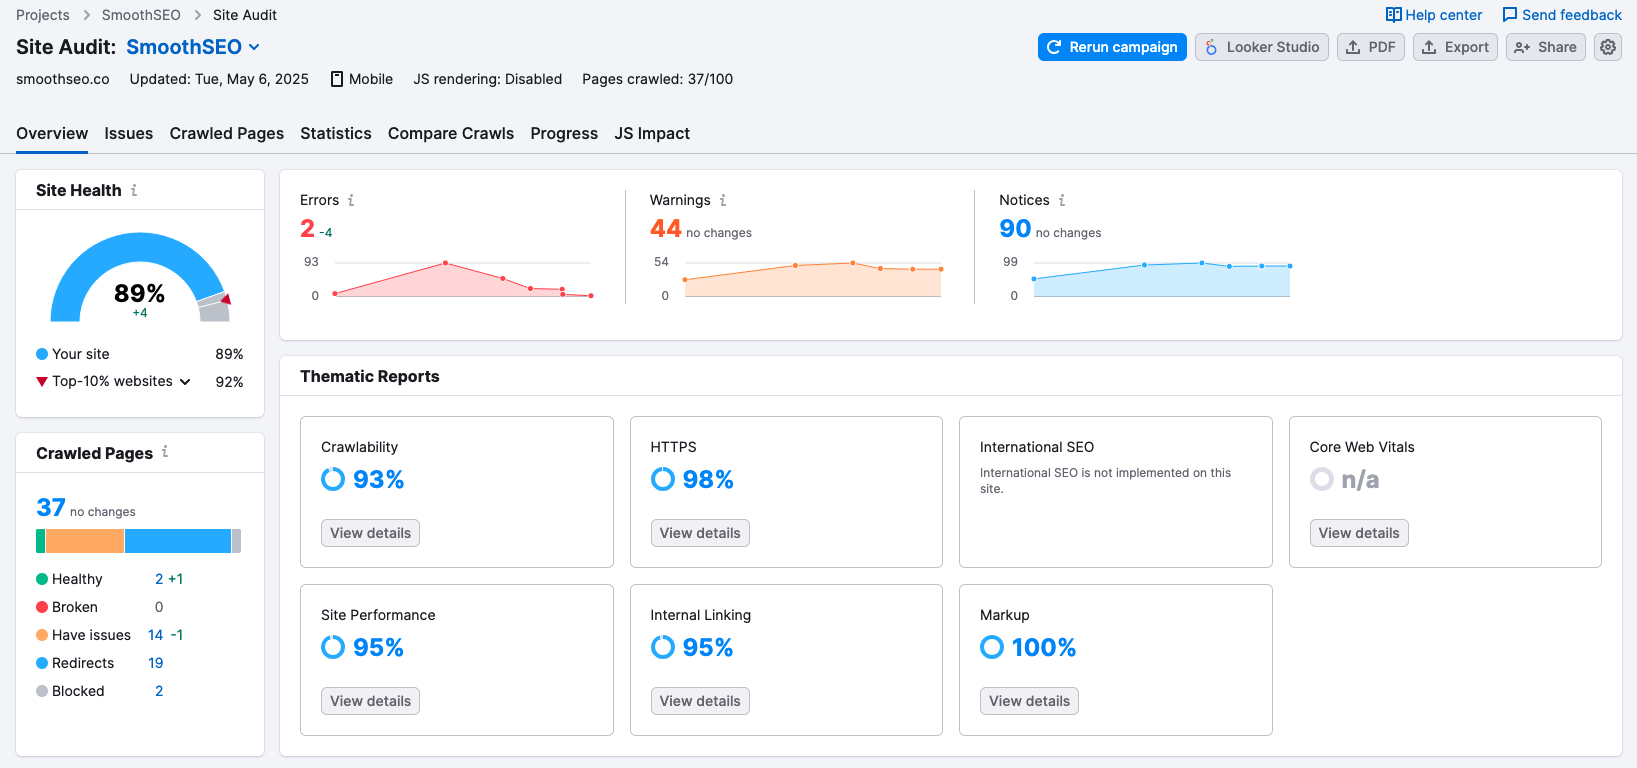Switch to the Issues tab
Viewport: 1637px width, 768px height.
[129, 133]
